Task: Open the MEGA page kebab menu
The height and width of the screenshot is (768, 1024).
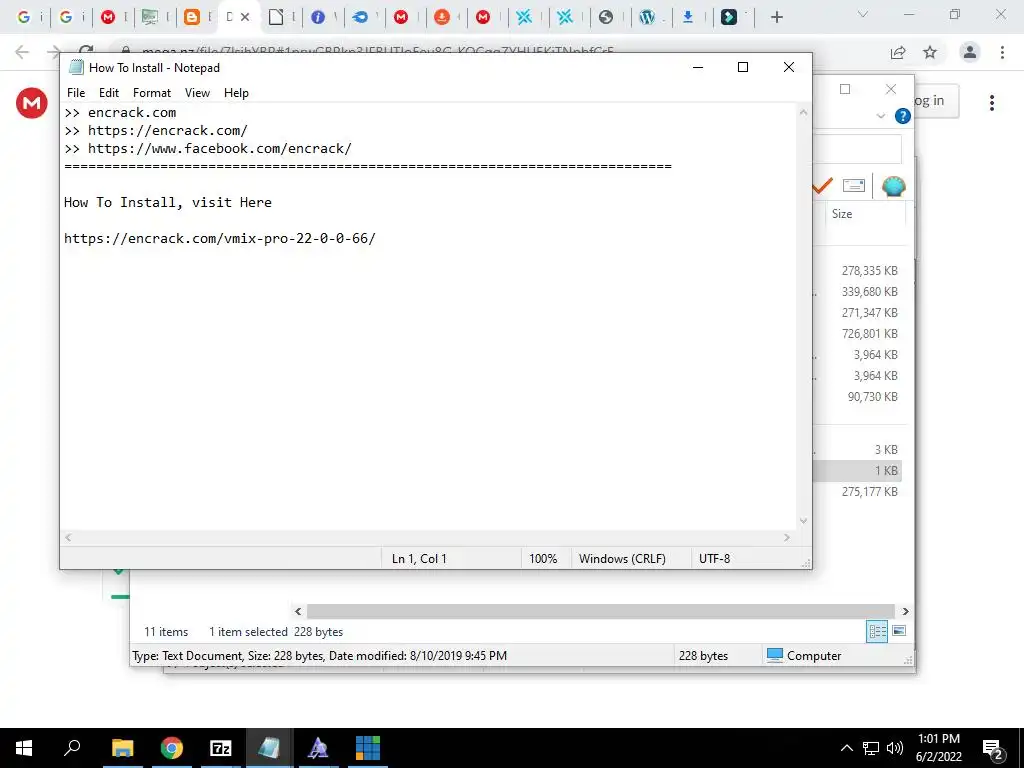Action: 991,103
